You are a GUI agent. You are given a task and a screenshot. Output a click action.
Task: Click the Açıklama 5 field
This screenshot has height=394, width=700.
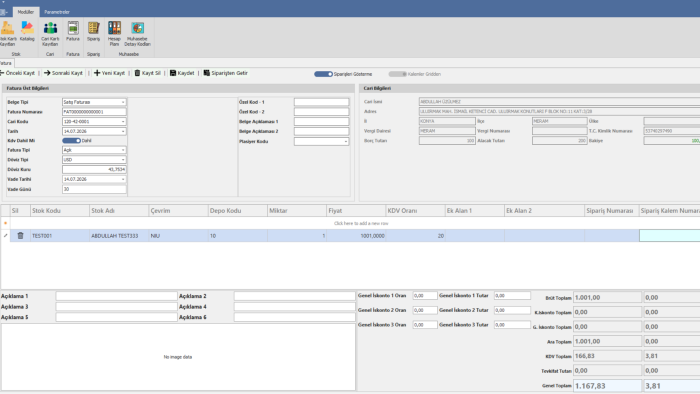(117, 317)
